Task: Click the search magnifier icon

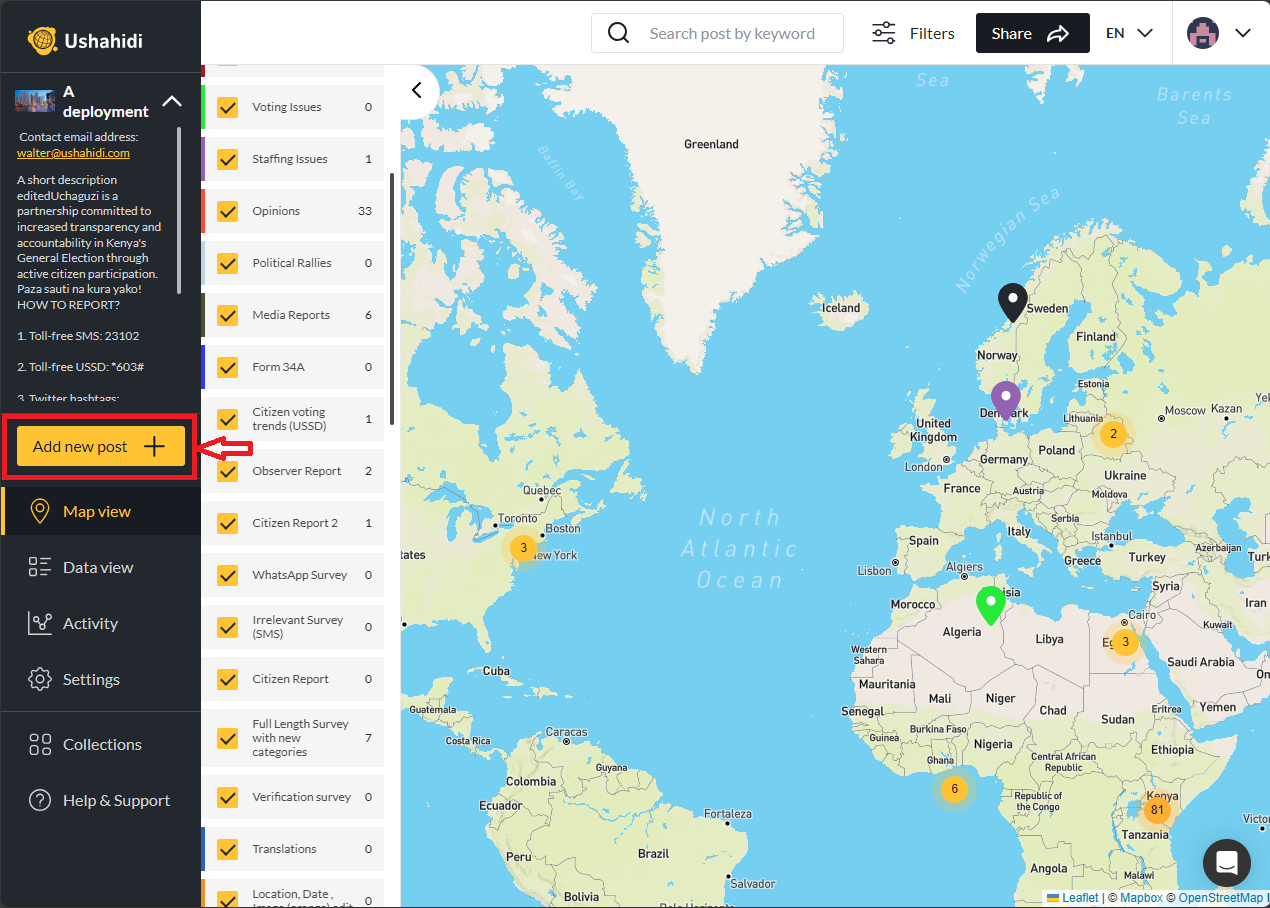Action: [618, 32]
